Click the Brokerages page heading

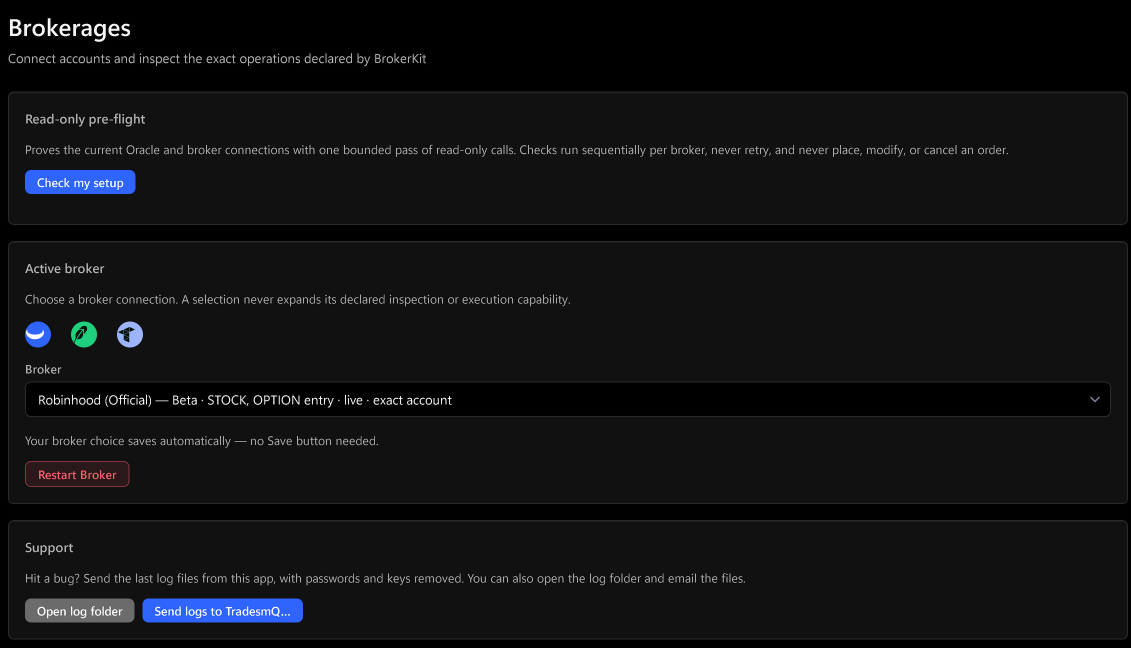[69, 28]
